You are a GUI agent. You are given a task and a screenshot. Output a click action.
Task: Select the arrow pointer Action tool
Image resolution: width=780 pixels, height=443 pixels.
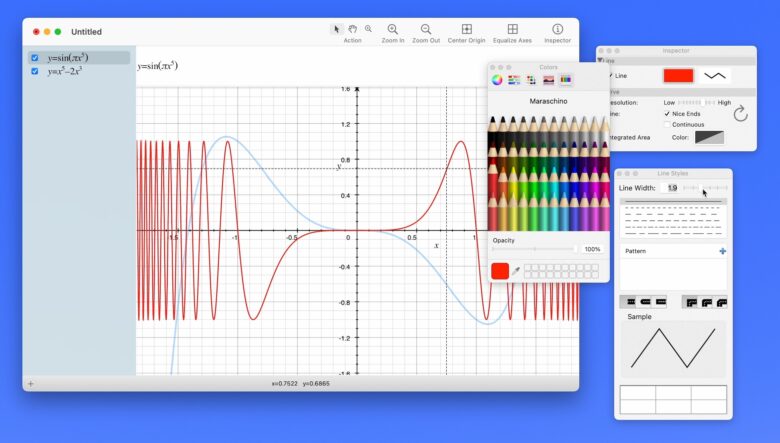point(337,29)
